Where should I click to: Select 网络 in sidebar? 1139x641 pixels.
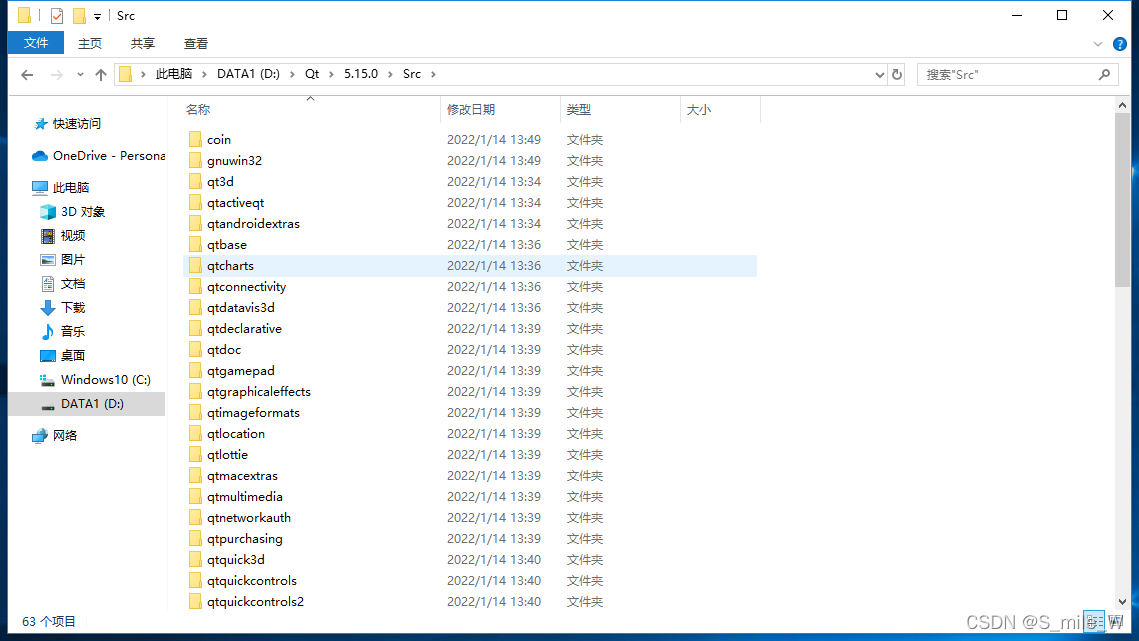(x=54, y=435)
